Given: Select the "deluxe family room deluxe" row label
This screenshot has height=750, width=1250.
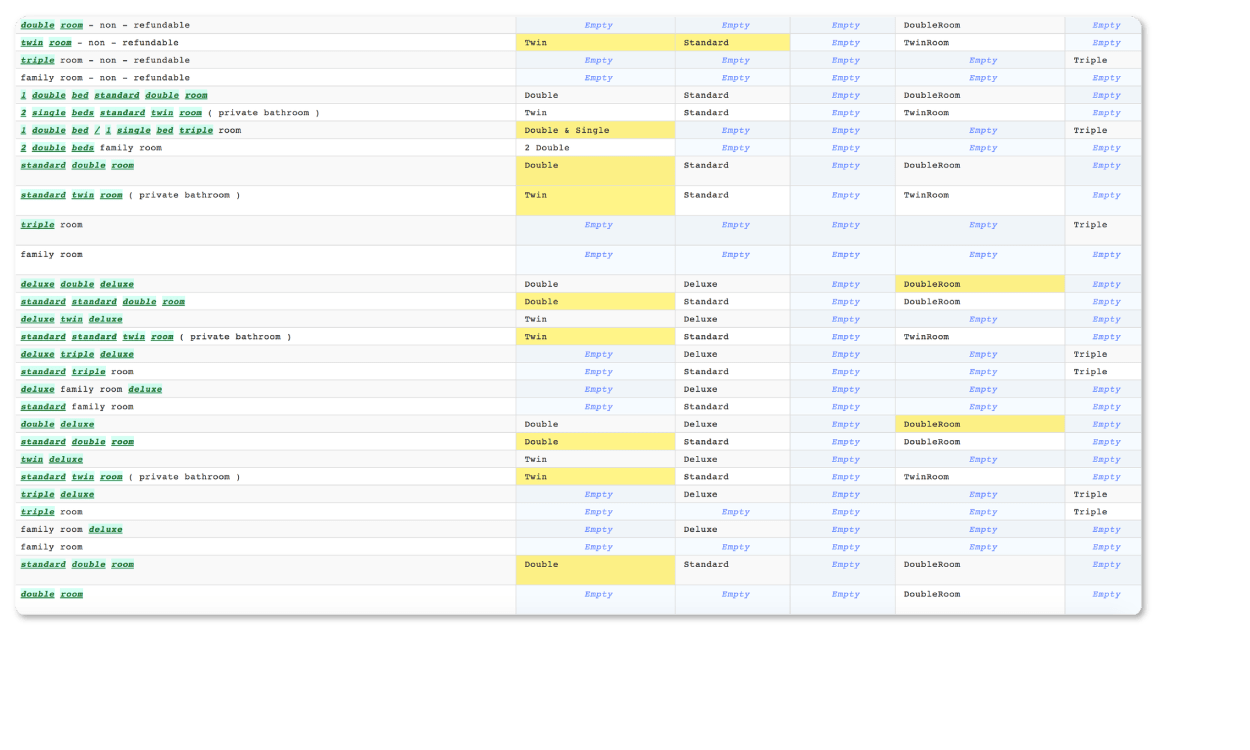Looking at the screenshot, I should 91,389.
